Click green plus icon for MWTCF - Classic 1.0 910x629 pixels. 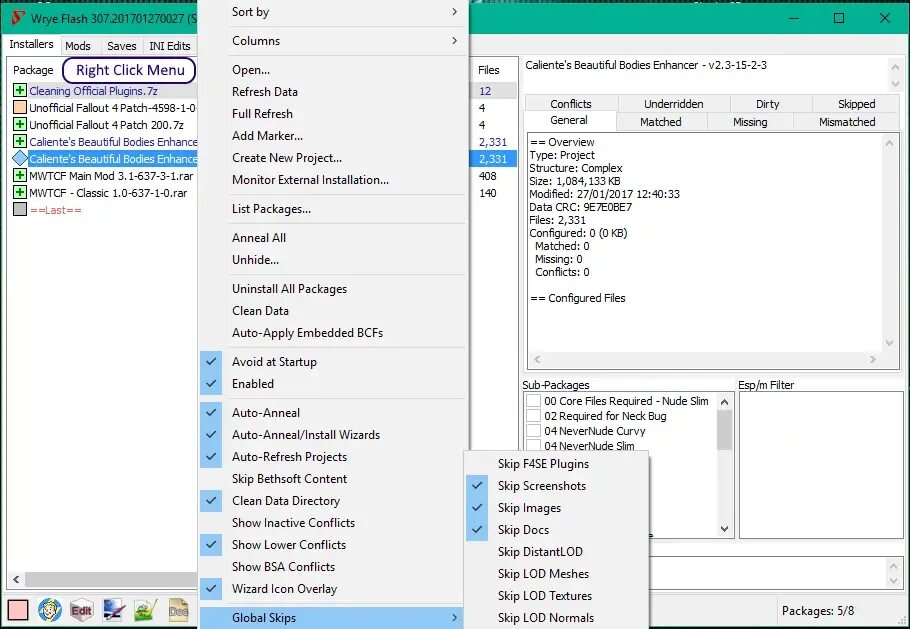click(x=20, y=192)
